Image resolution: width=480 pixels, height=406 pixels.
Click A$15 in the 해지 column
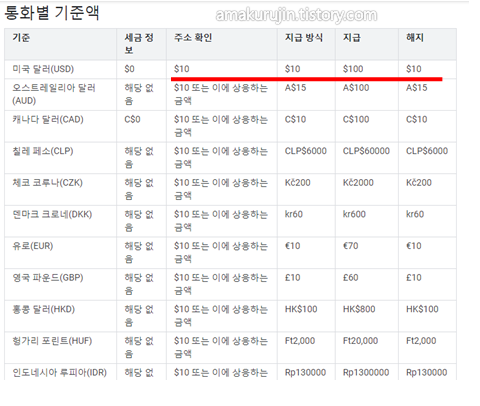click(x=417, y=88)
